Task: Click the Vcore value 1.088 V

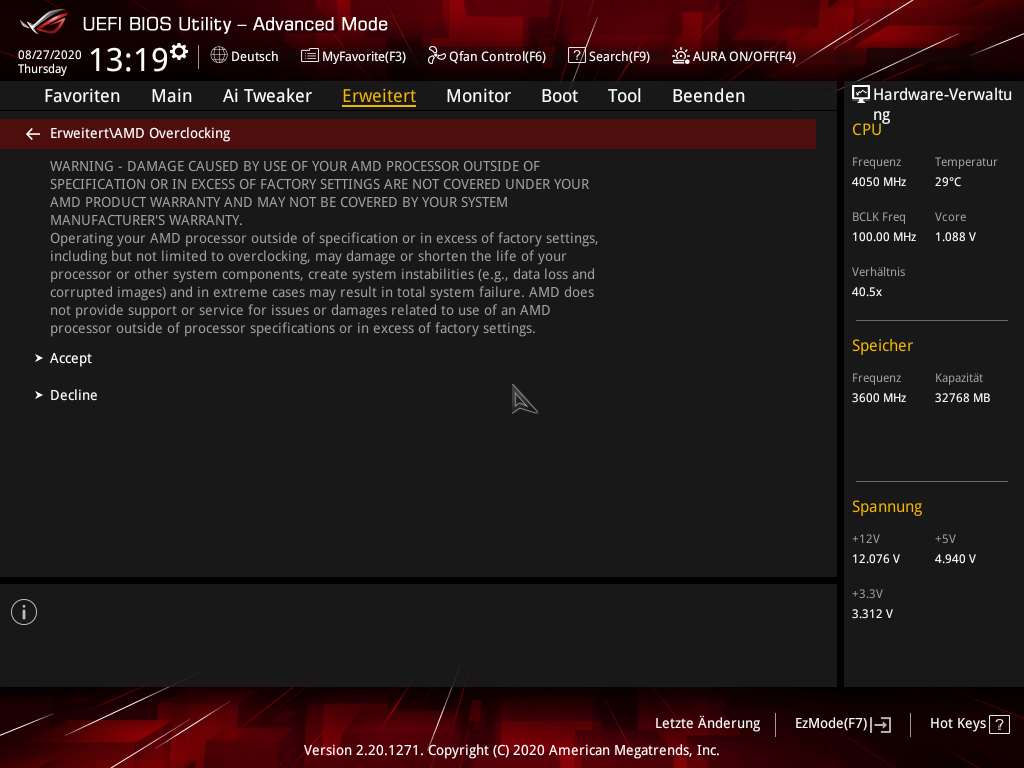Action: 955,236
